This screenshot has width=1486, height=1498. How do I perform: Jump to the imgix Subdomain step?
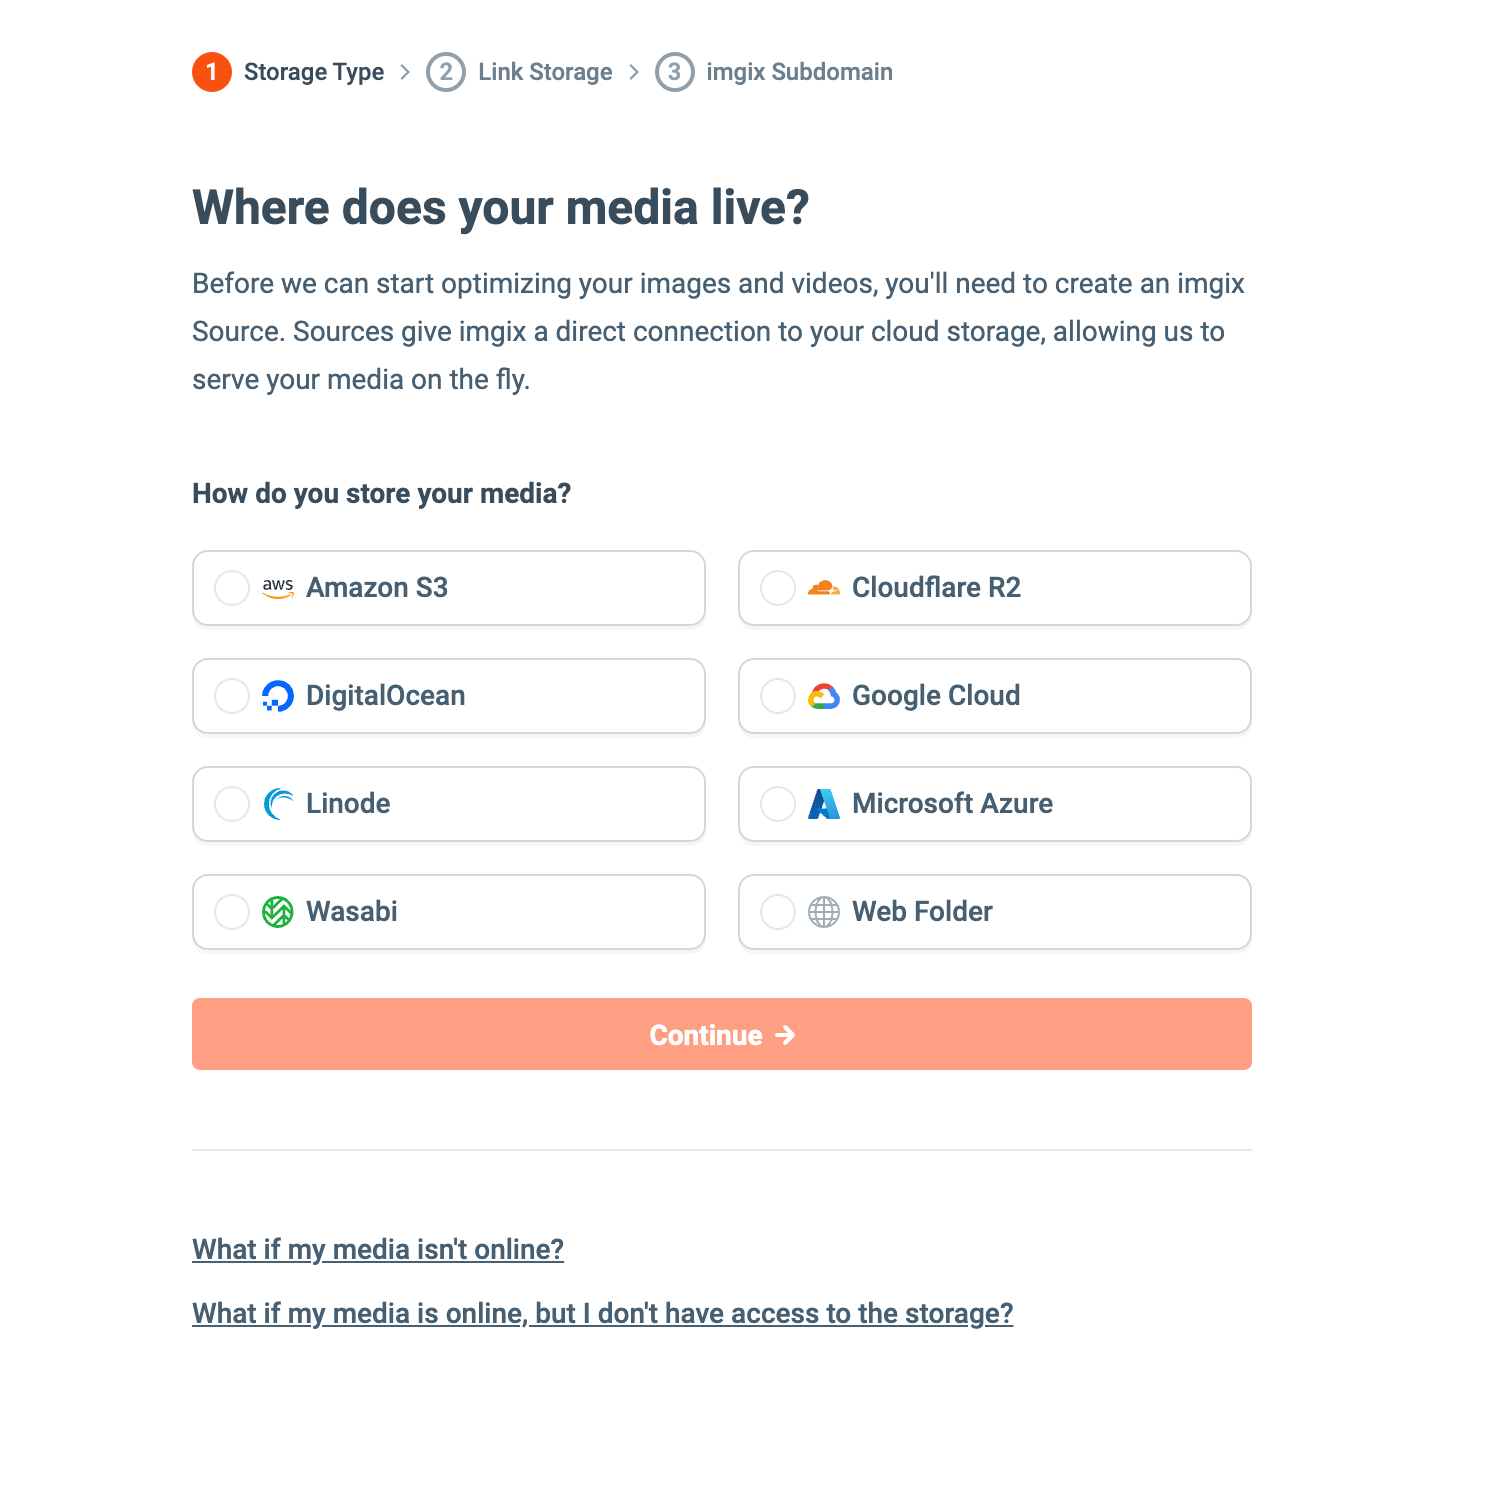coord(774,72)
